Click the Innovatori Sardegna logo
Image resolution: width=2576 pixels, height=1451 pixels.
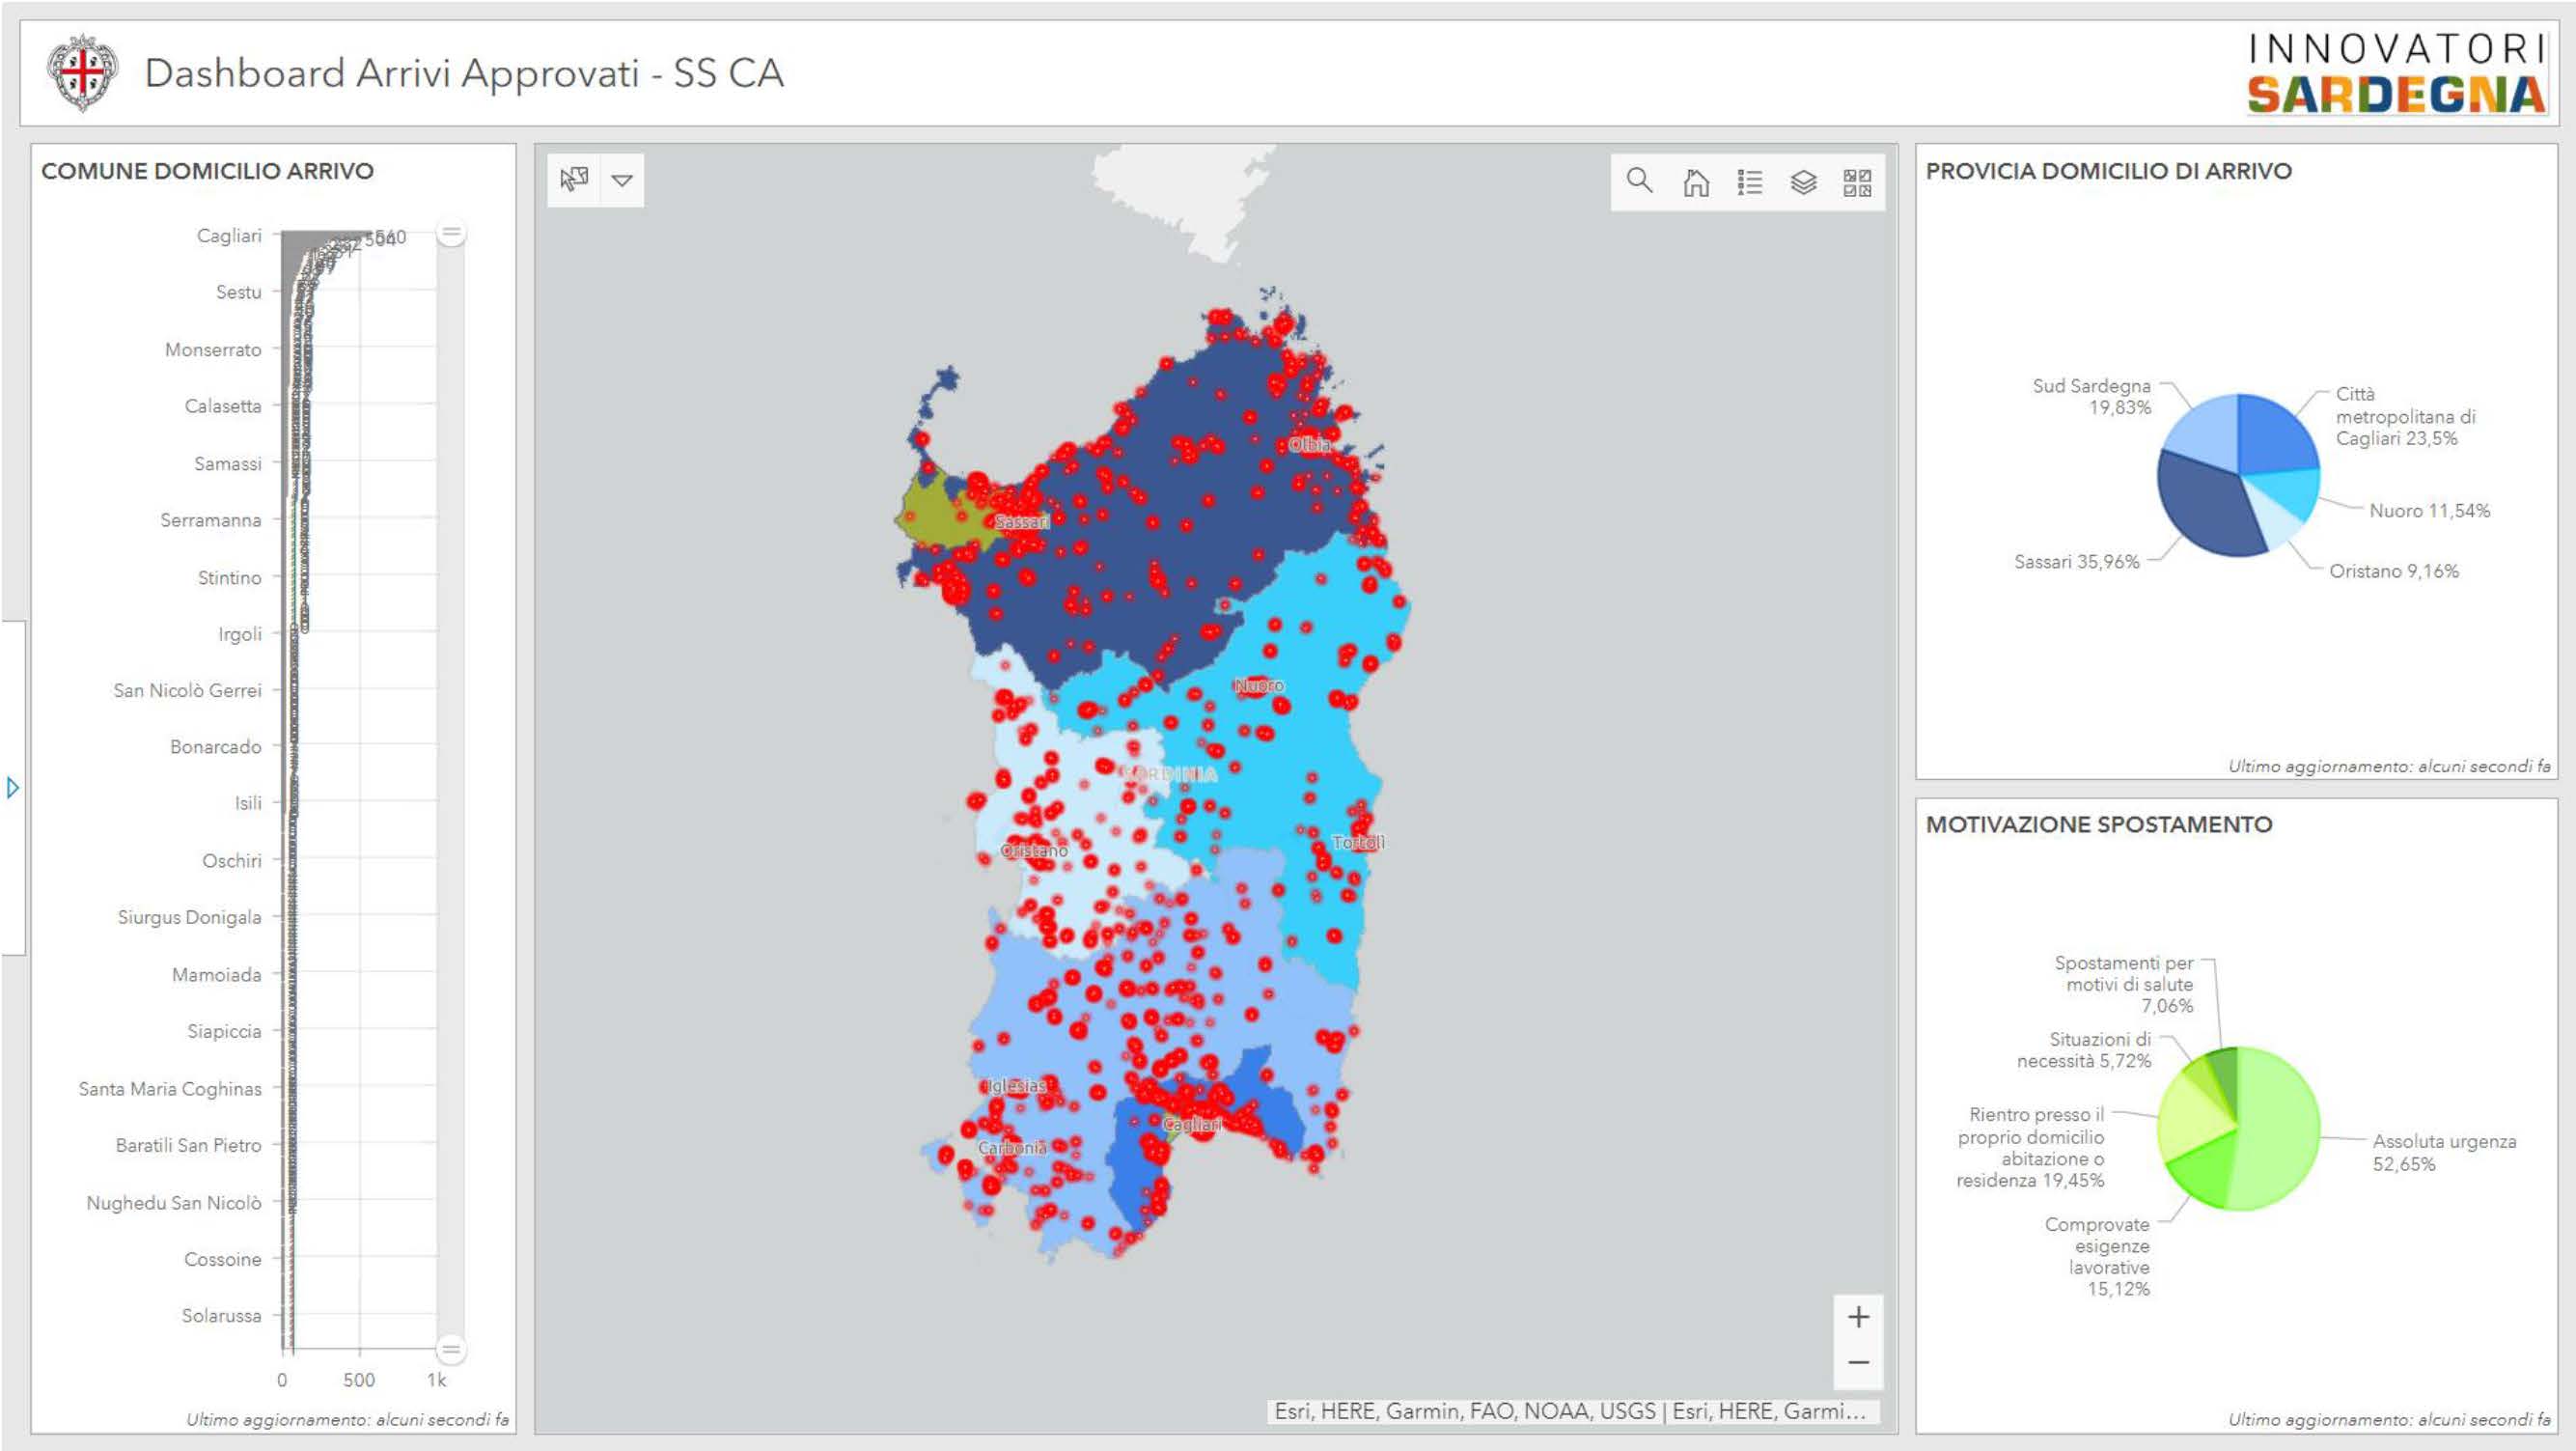pos(2396,73)
